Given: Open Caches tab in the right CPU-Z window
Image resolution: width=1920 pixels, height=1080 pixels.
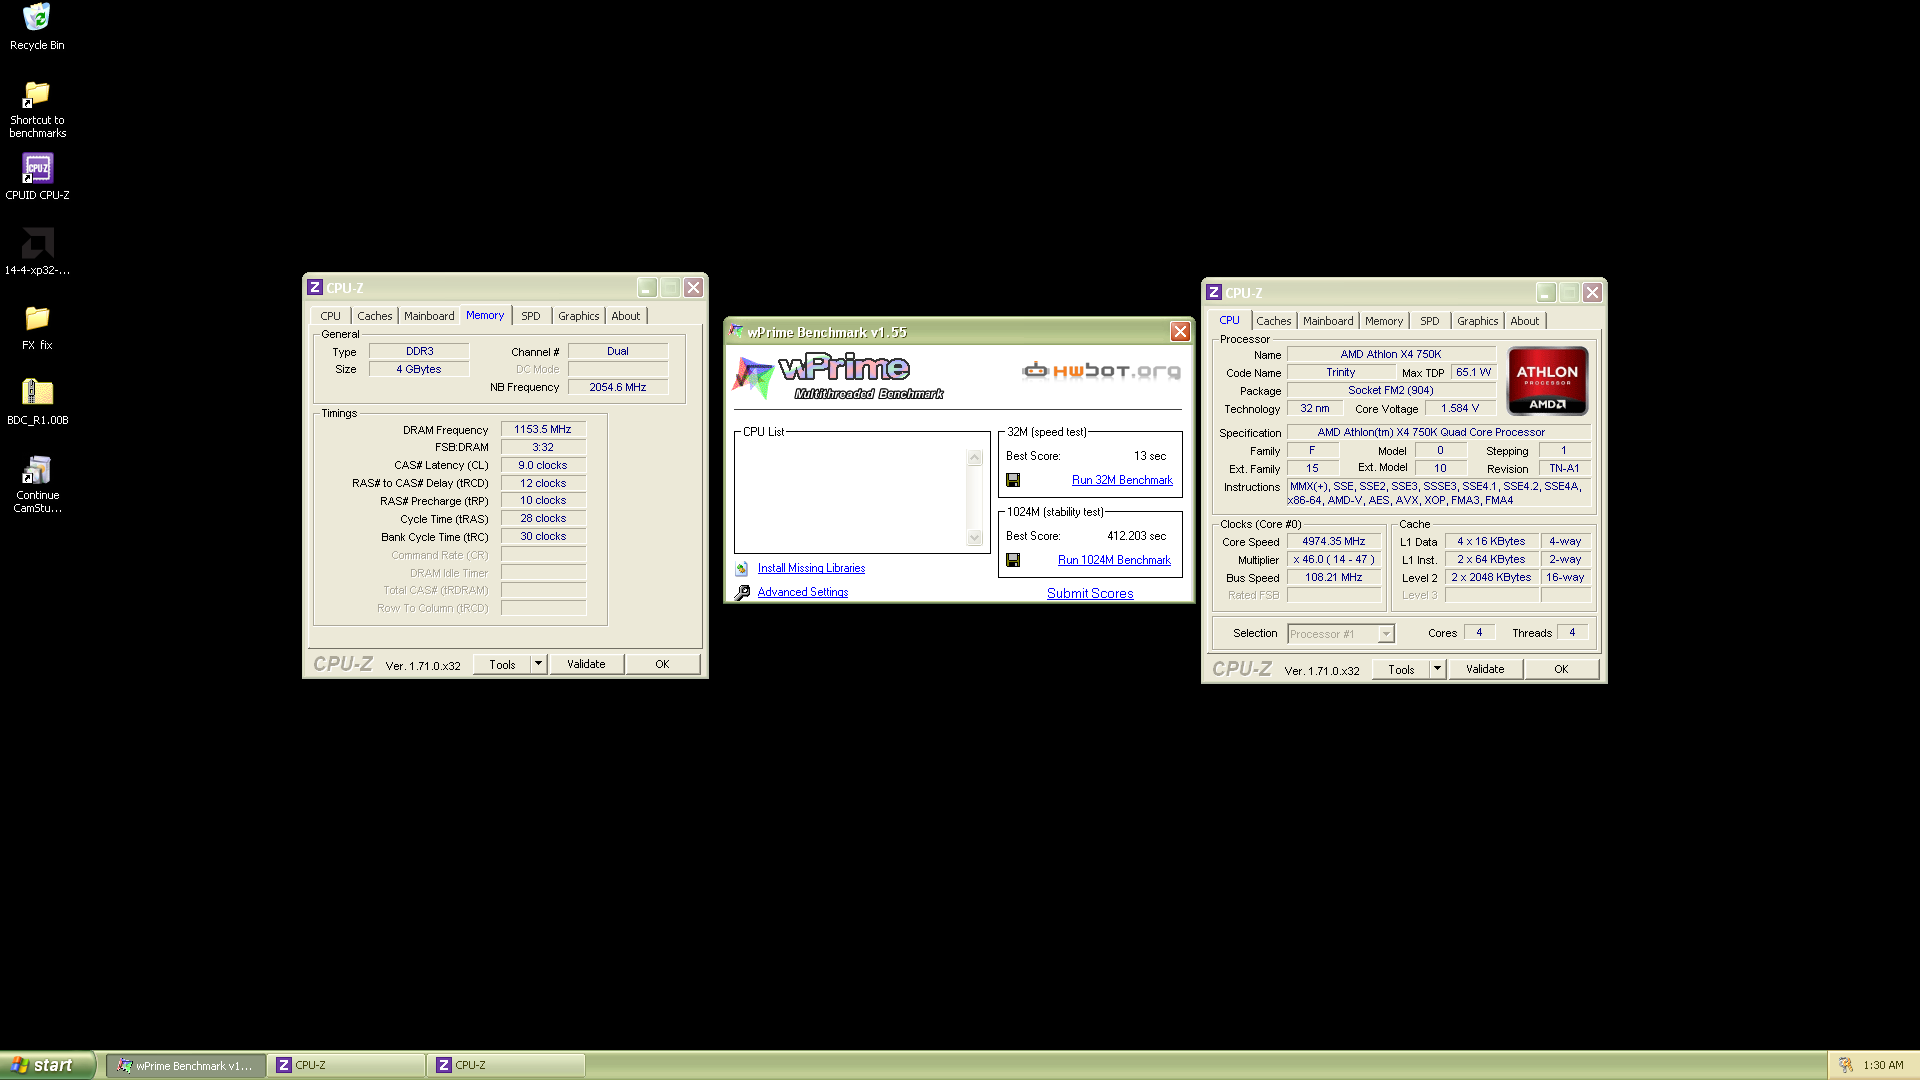Looking at the screenshot, I should pyautogui.click(x=1274, y=321).
